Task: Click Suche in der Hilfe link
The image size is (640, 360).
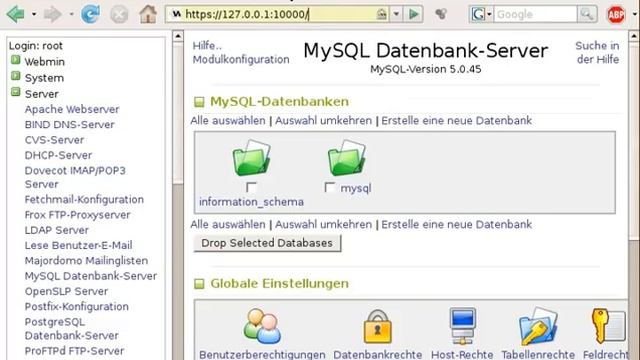Action: tap(598, 52)
